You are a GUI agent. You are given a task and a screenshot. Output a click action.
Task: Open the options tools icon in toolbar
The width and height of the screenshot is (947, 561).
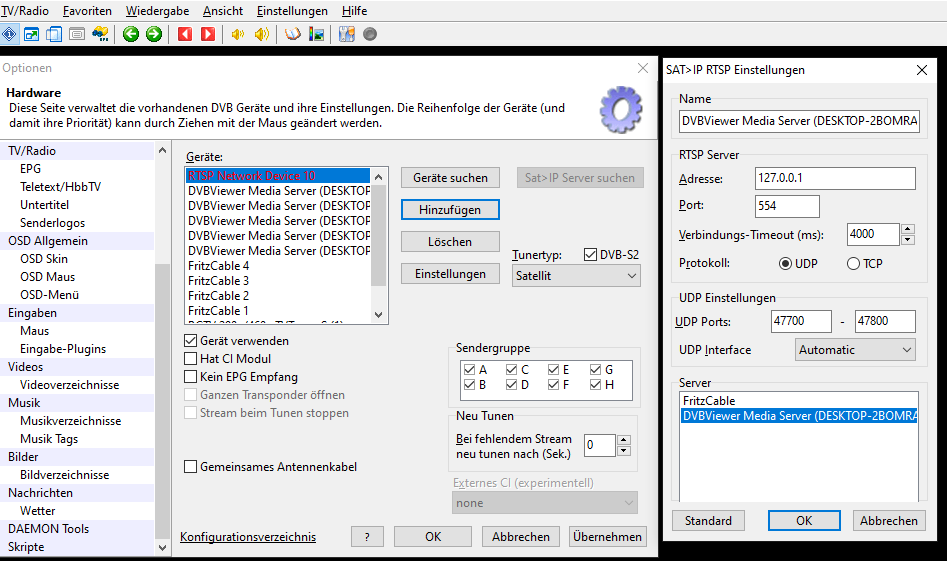click(346, 34)
